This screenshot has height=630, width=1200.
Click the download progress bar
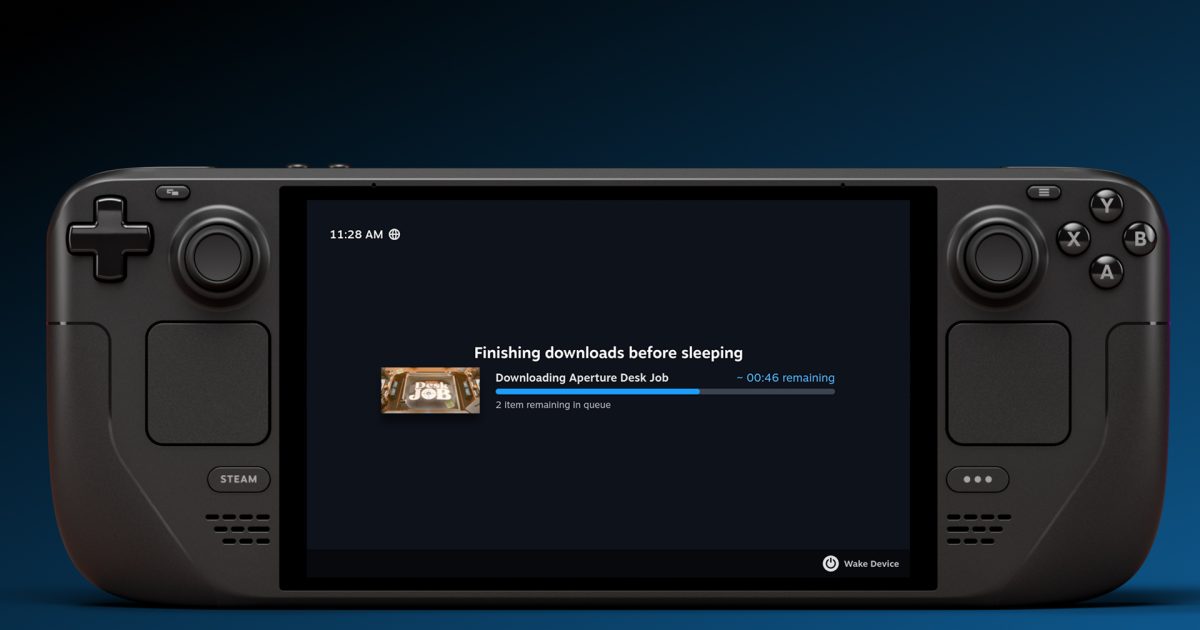coord(665,392)
